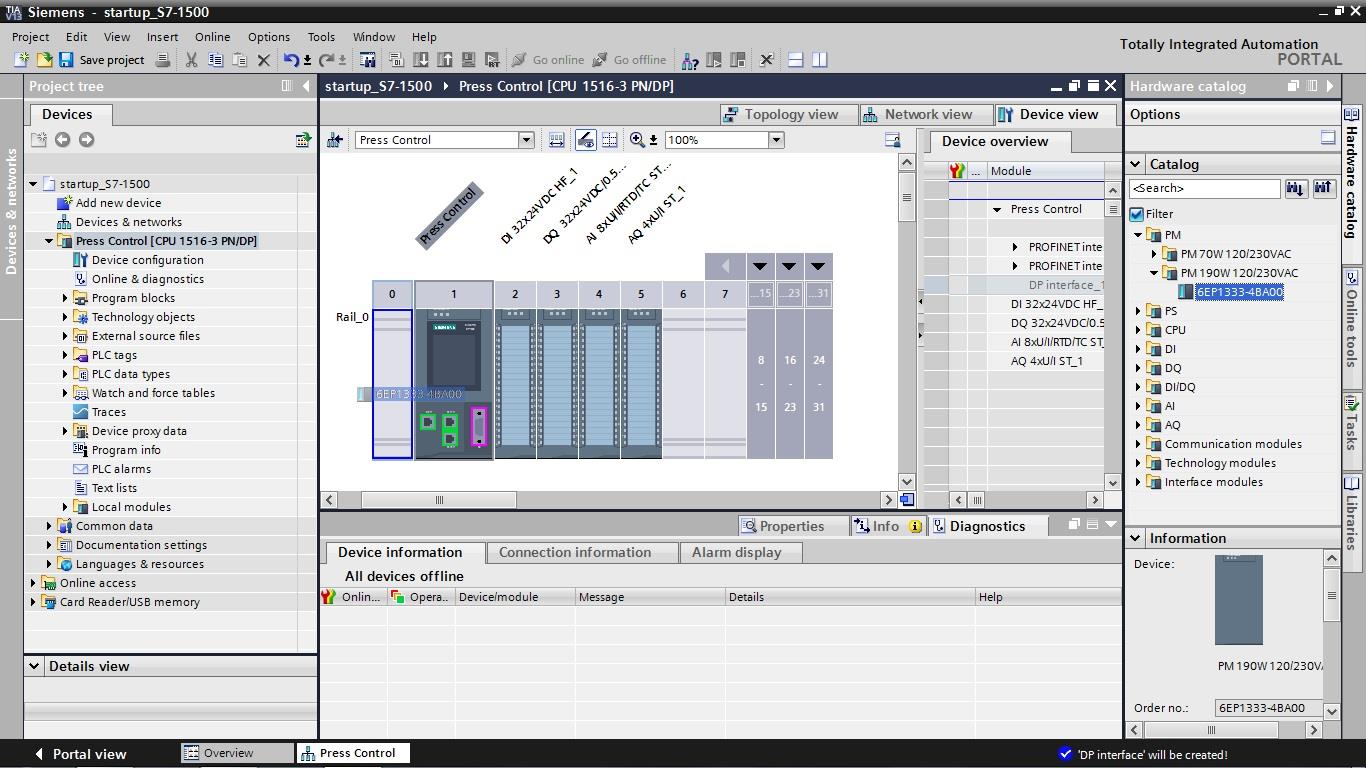Click the Cross-references X icon
This screenshot has height=768, width=1366.
coord(767,60)
